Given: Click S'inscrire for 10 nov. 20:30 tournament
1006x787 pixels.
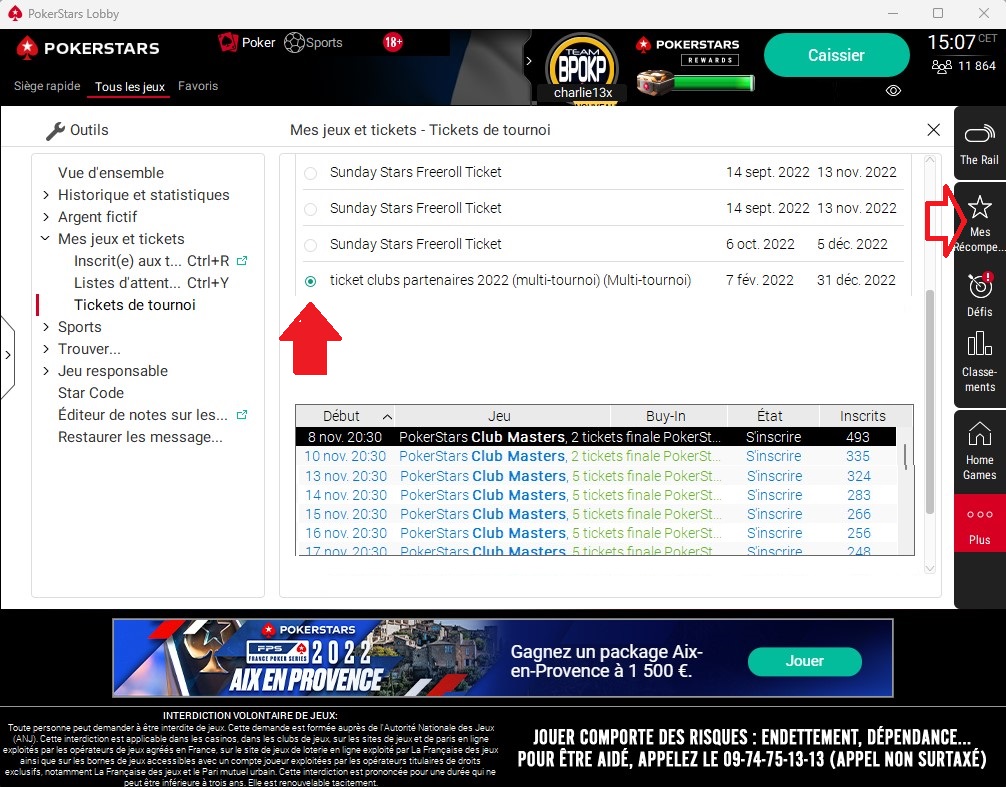Looking at the screenshot, I should click(773, 456).
